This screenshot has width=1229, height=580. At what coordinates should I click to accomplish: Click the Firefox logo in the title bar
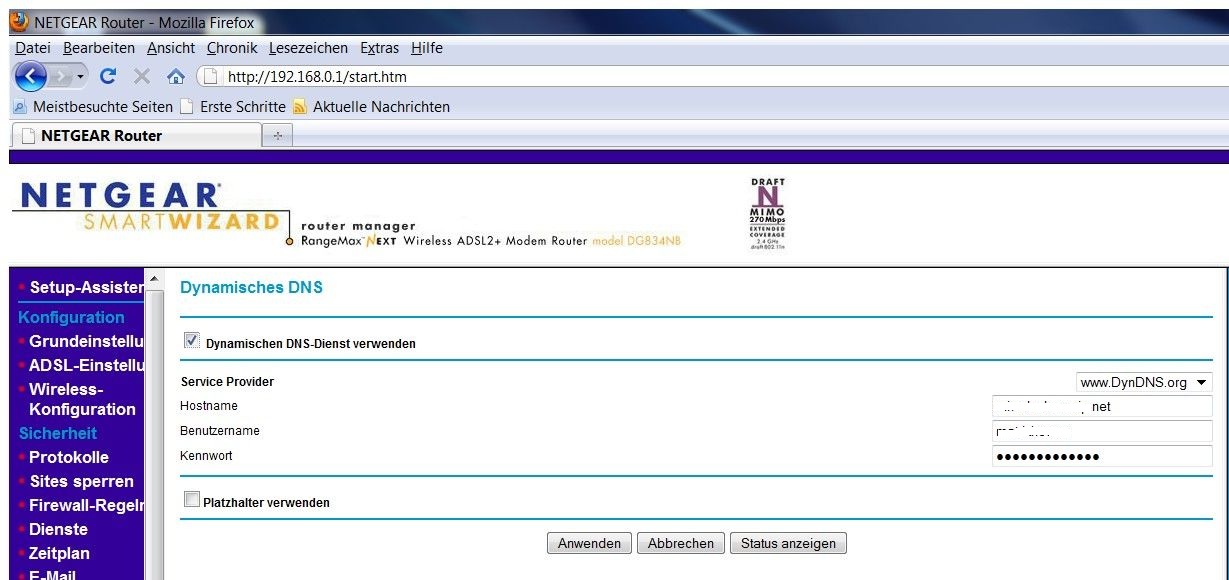(19, 22)
